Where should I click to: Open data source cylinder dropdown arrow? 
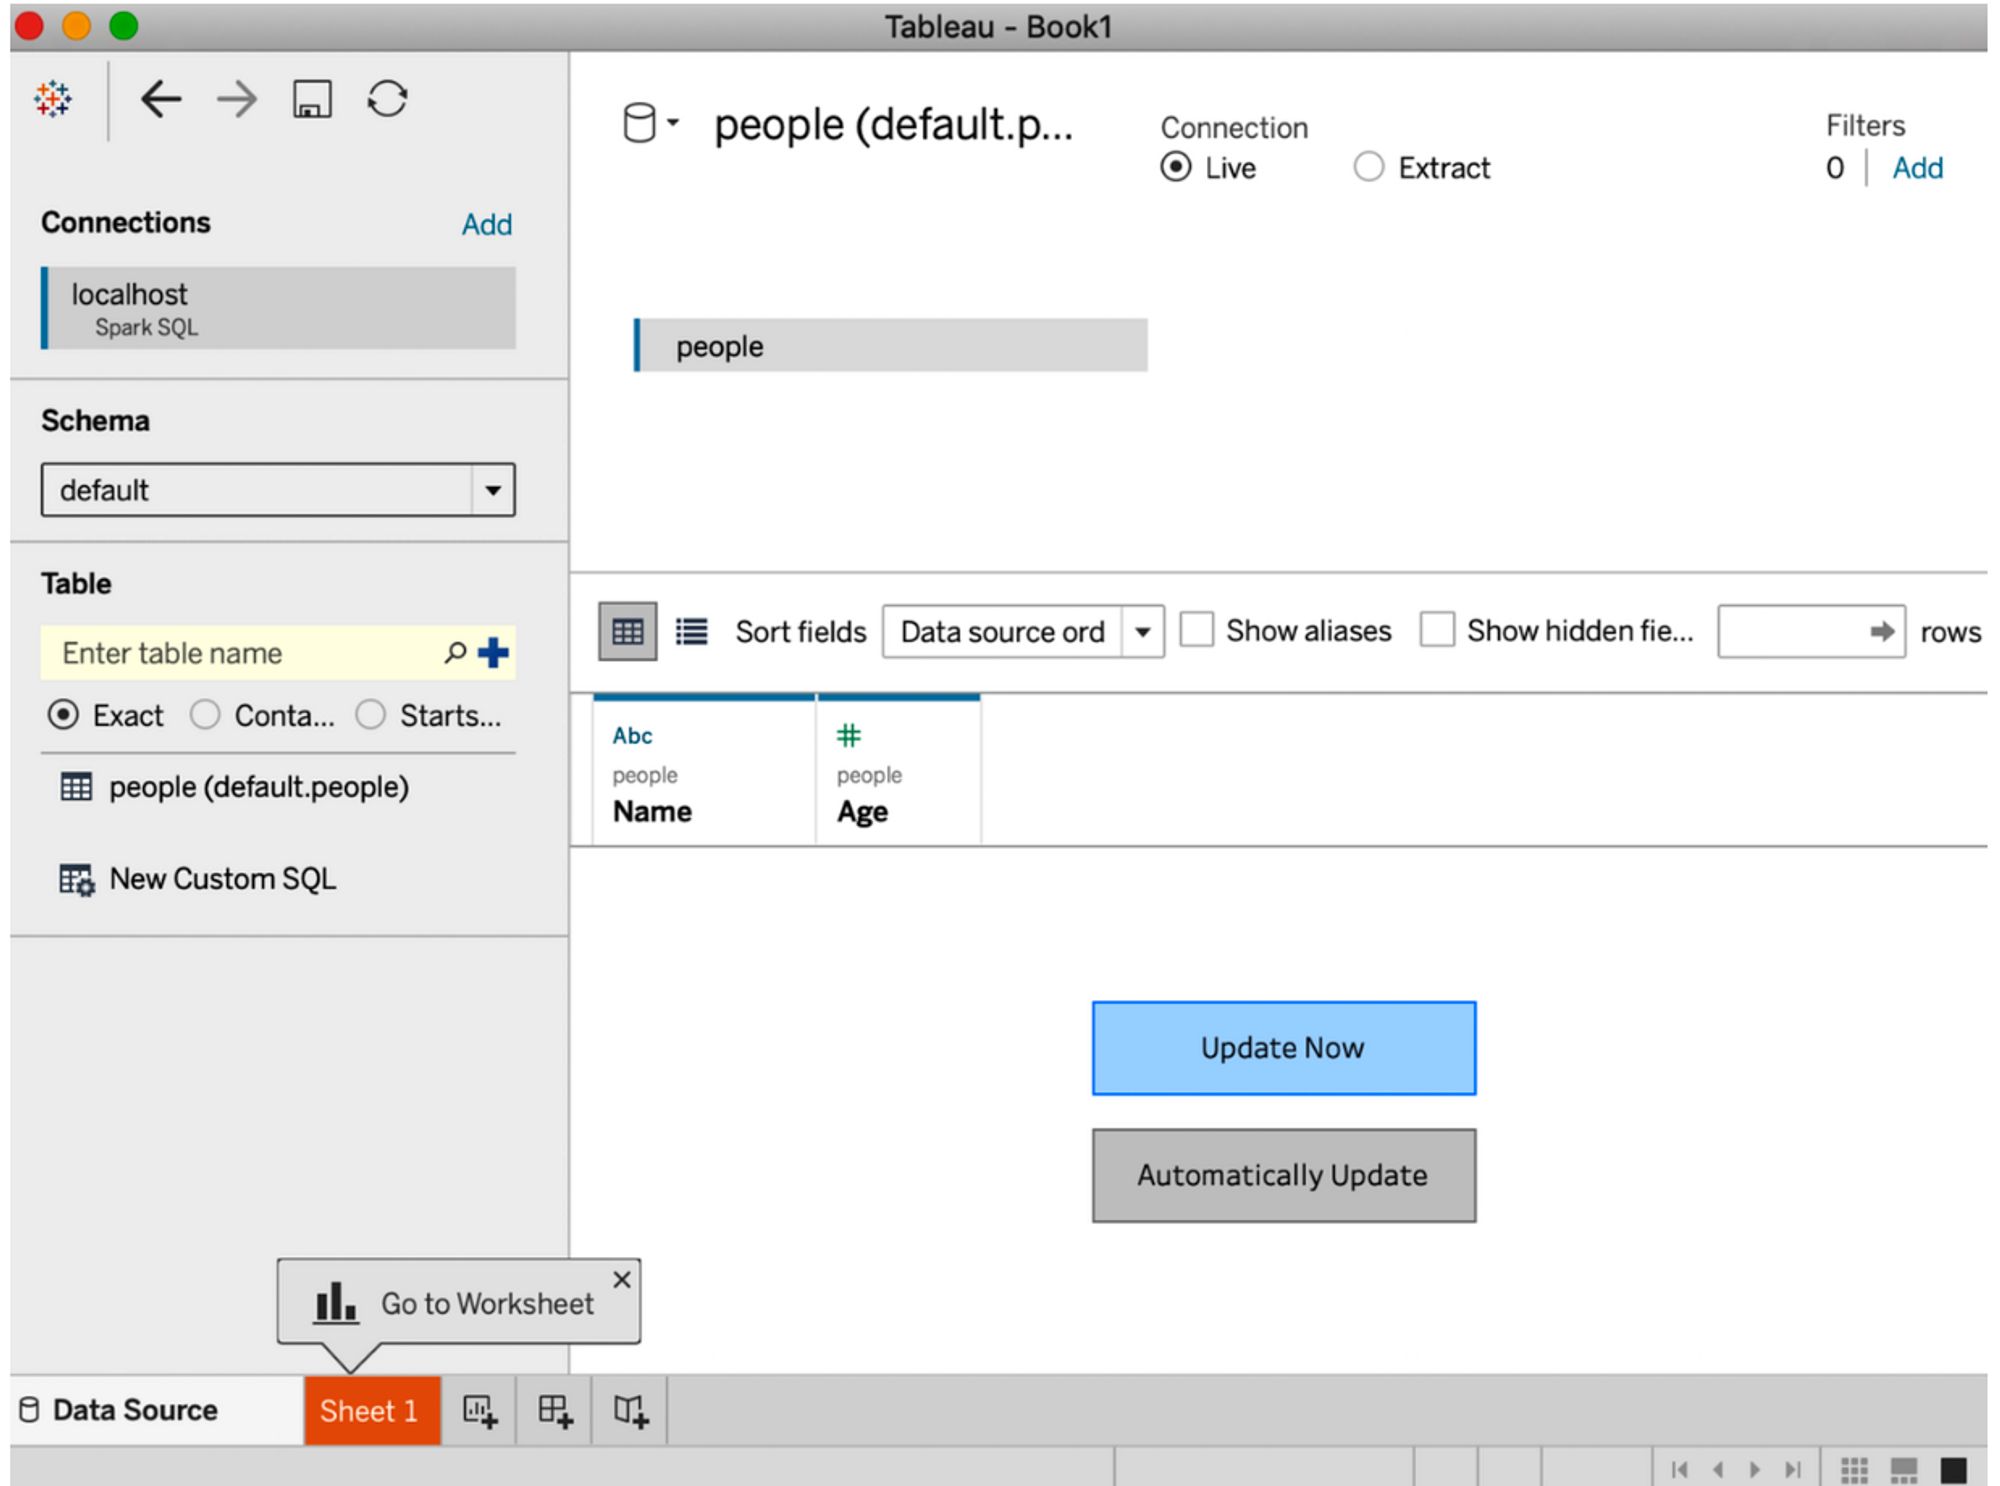pos(672,123)
